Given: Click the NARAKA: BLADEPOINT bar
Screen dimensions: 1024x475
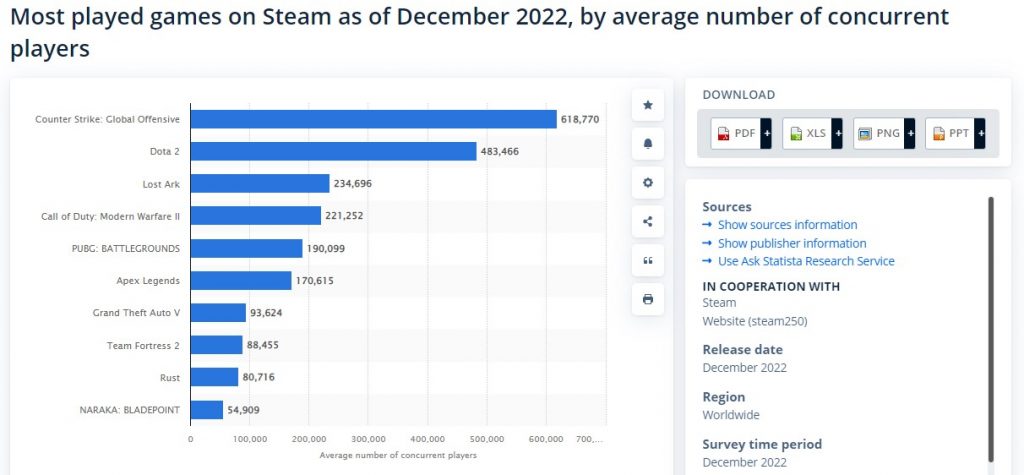Looking at the screenshot, I should (207, 410).
